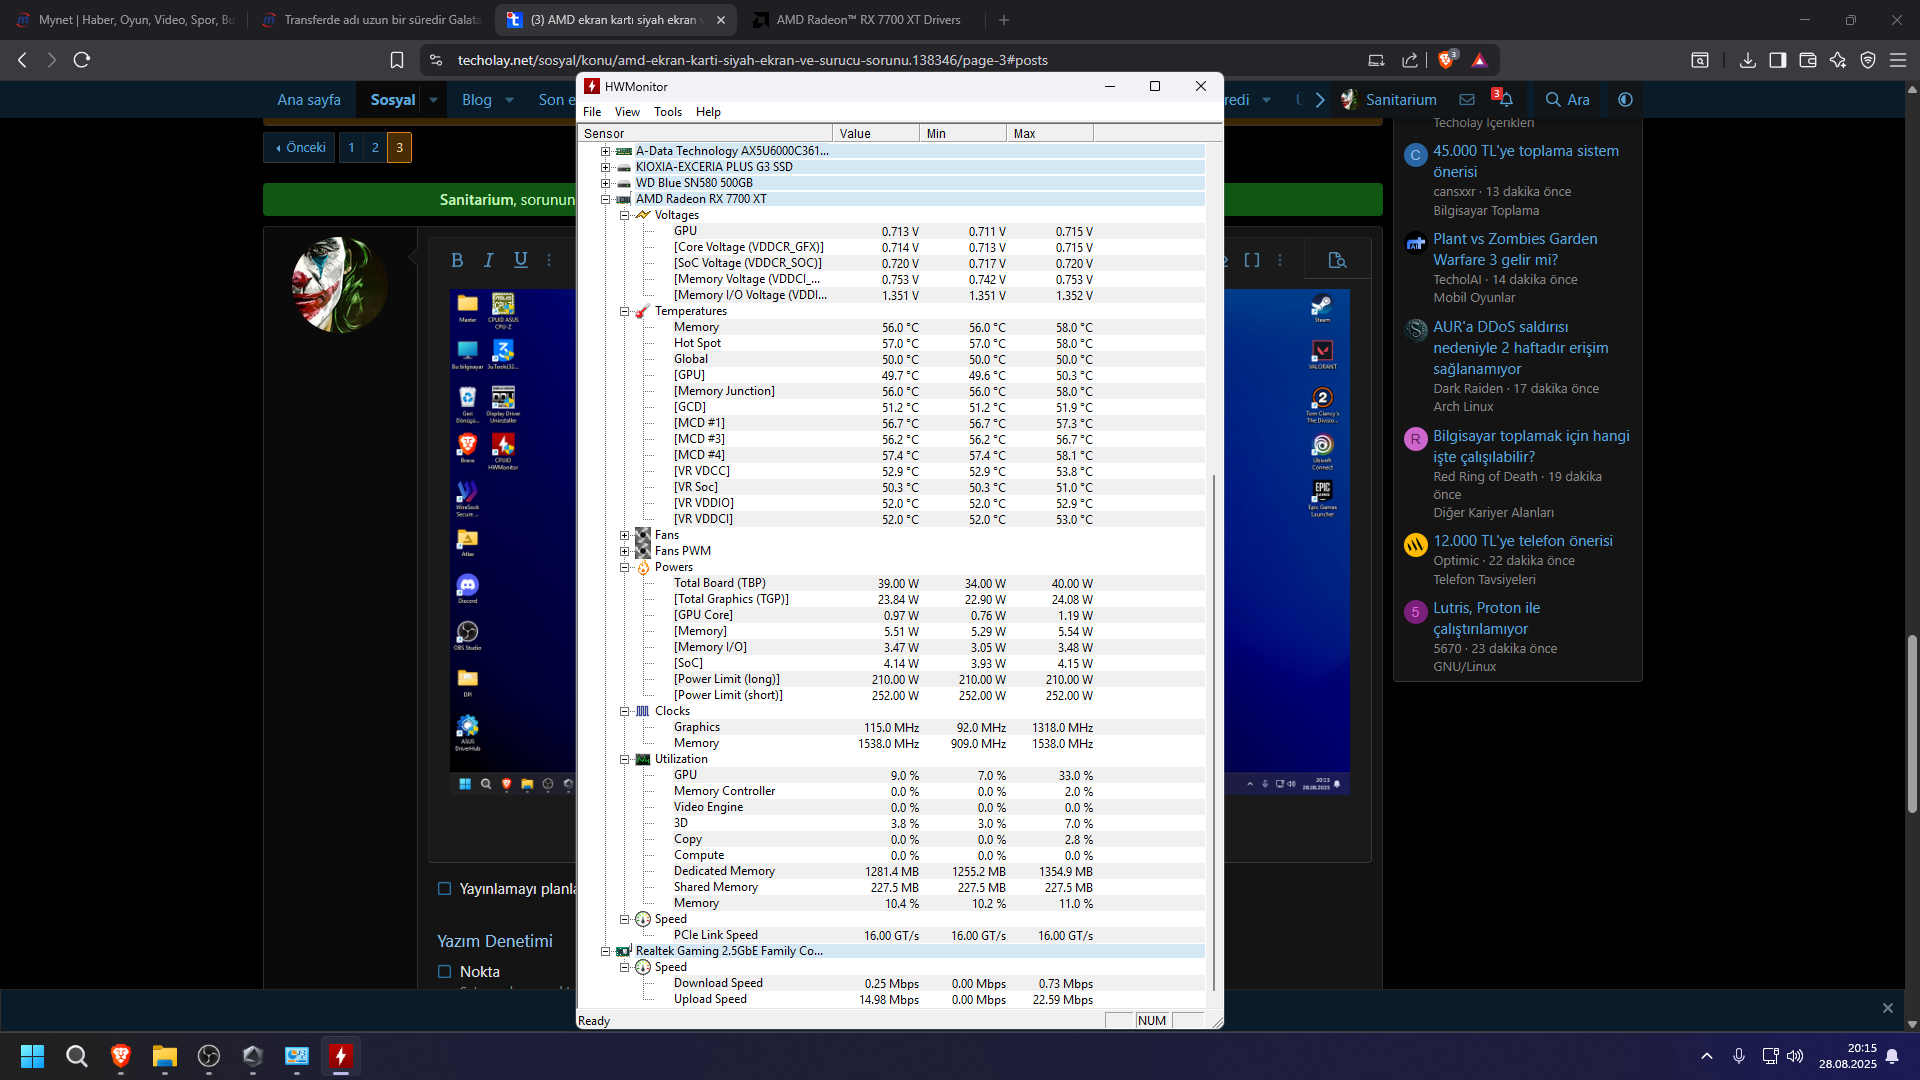Expand the A-Data Technology memory node
The width and height of the screenshot is (1920, 1080).
click(605, 151)
